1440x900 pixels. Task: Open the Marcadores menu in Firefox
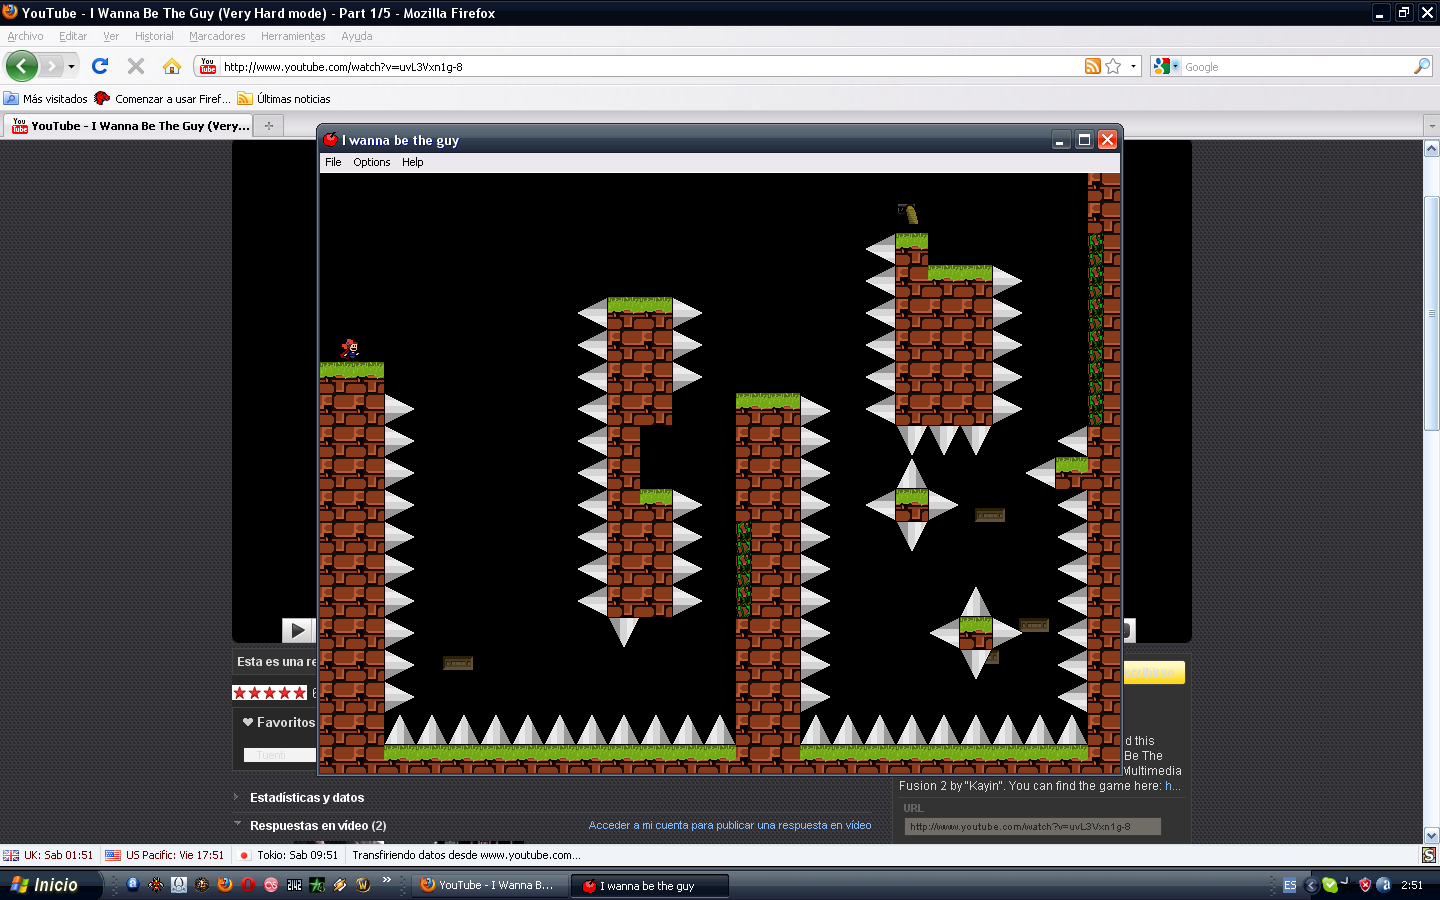point(217,36)
